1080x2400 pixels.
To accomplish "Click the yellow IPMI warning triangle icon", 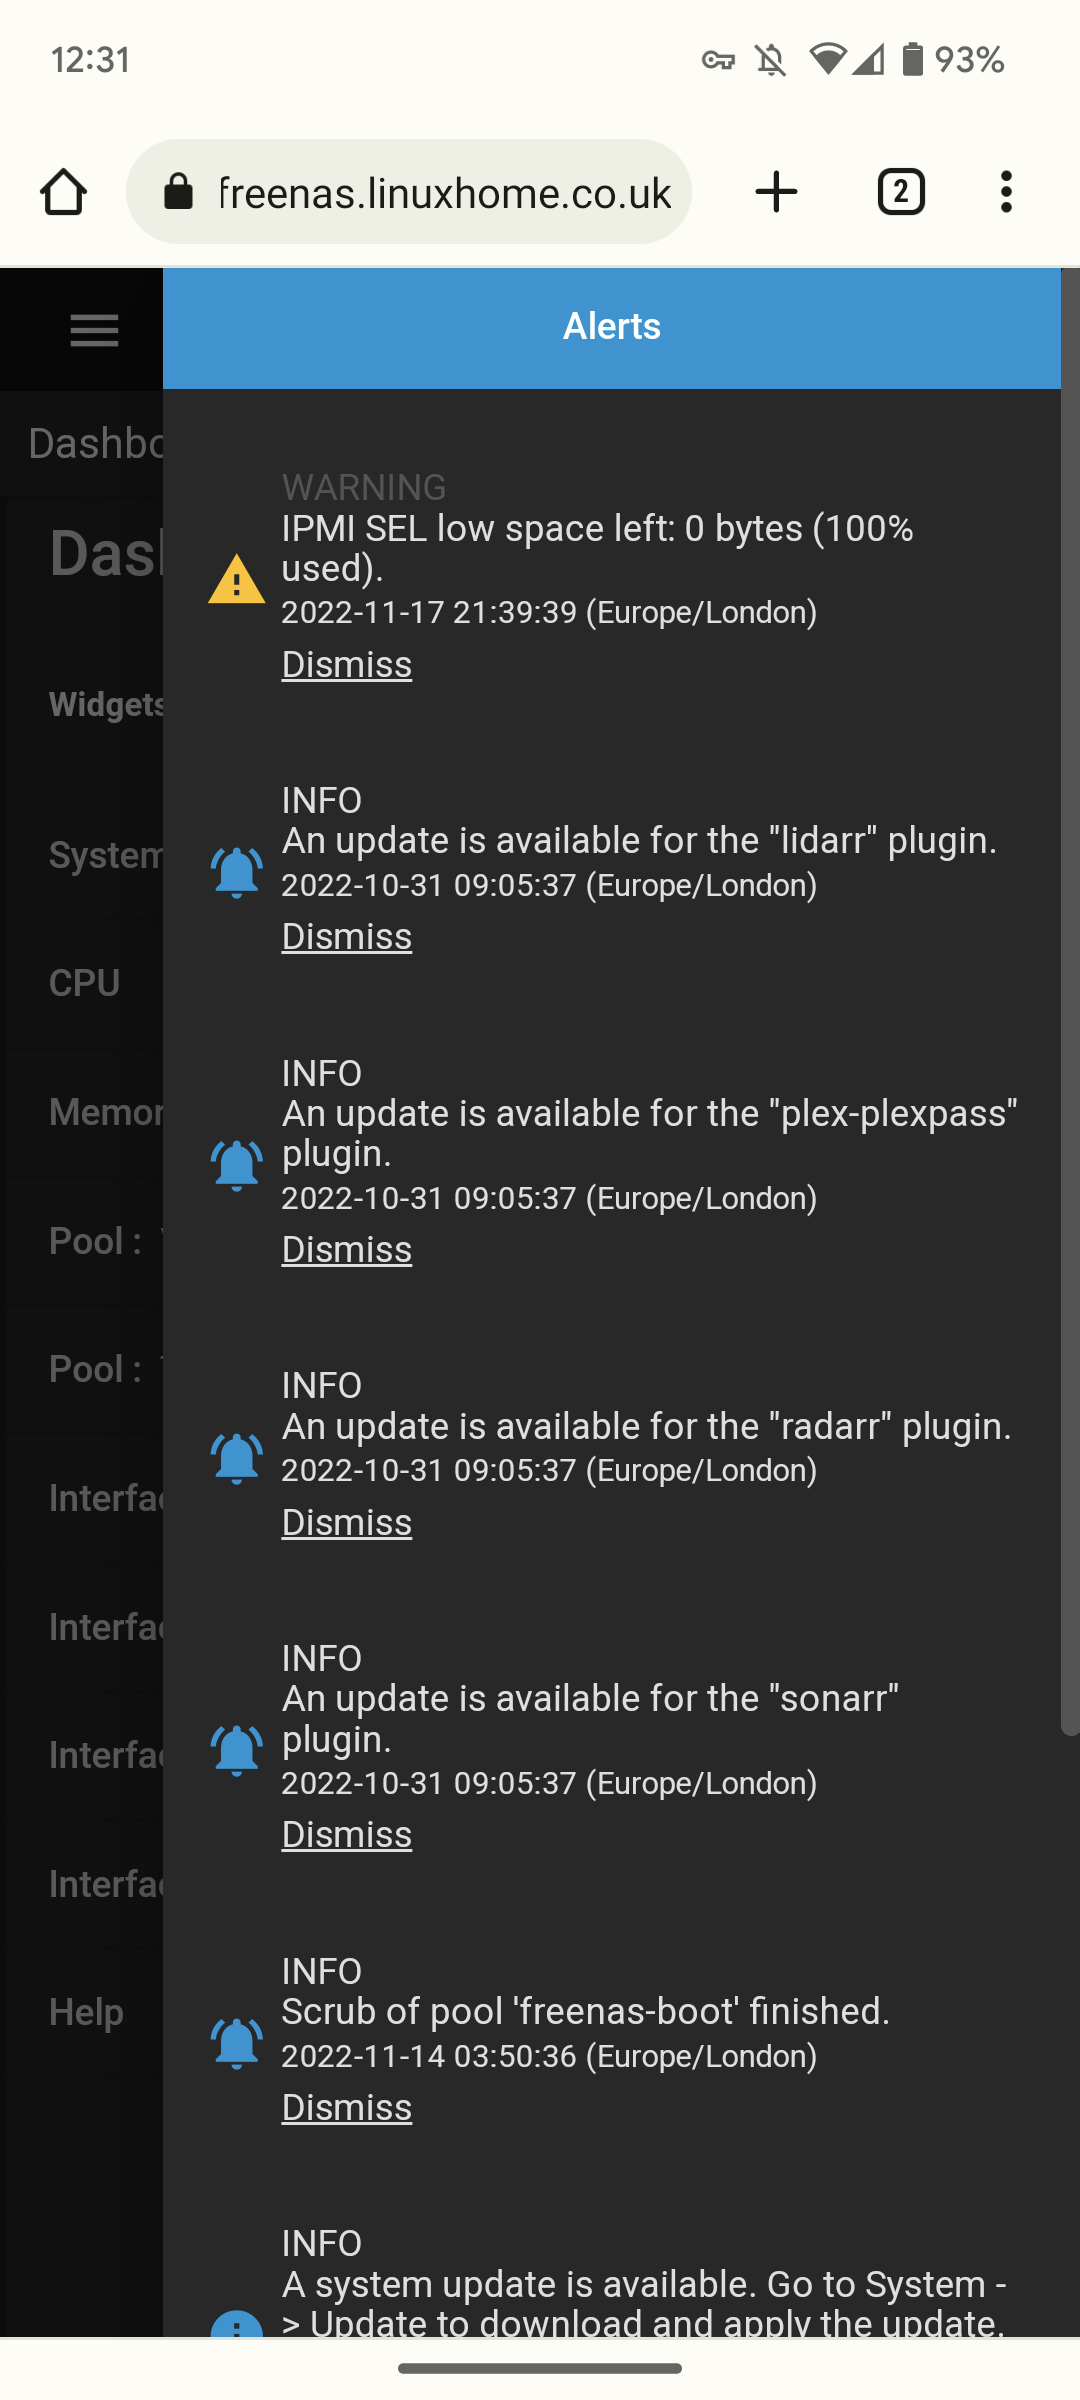I will click(236, 580).
